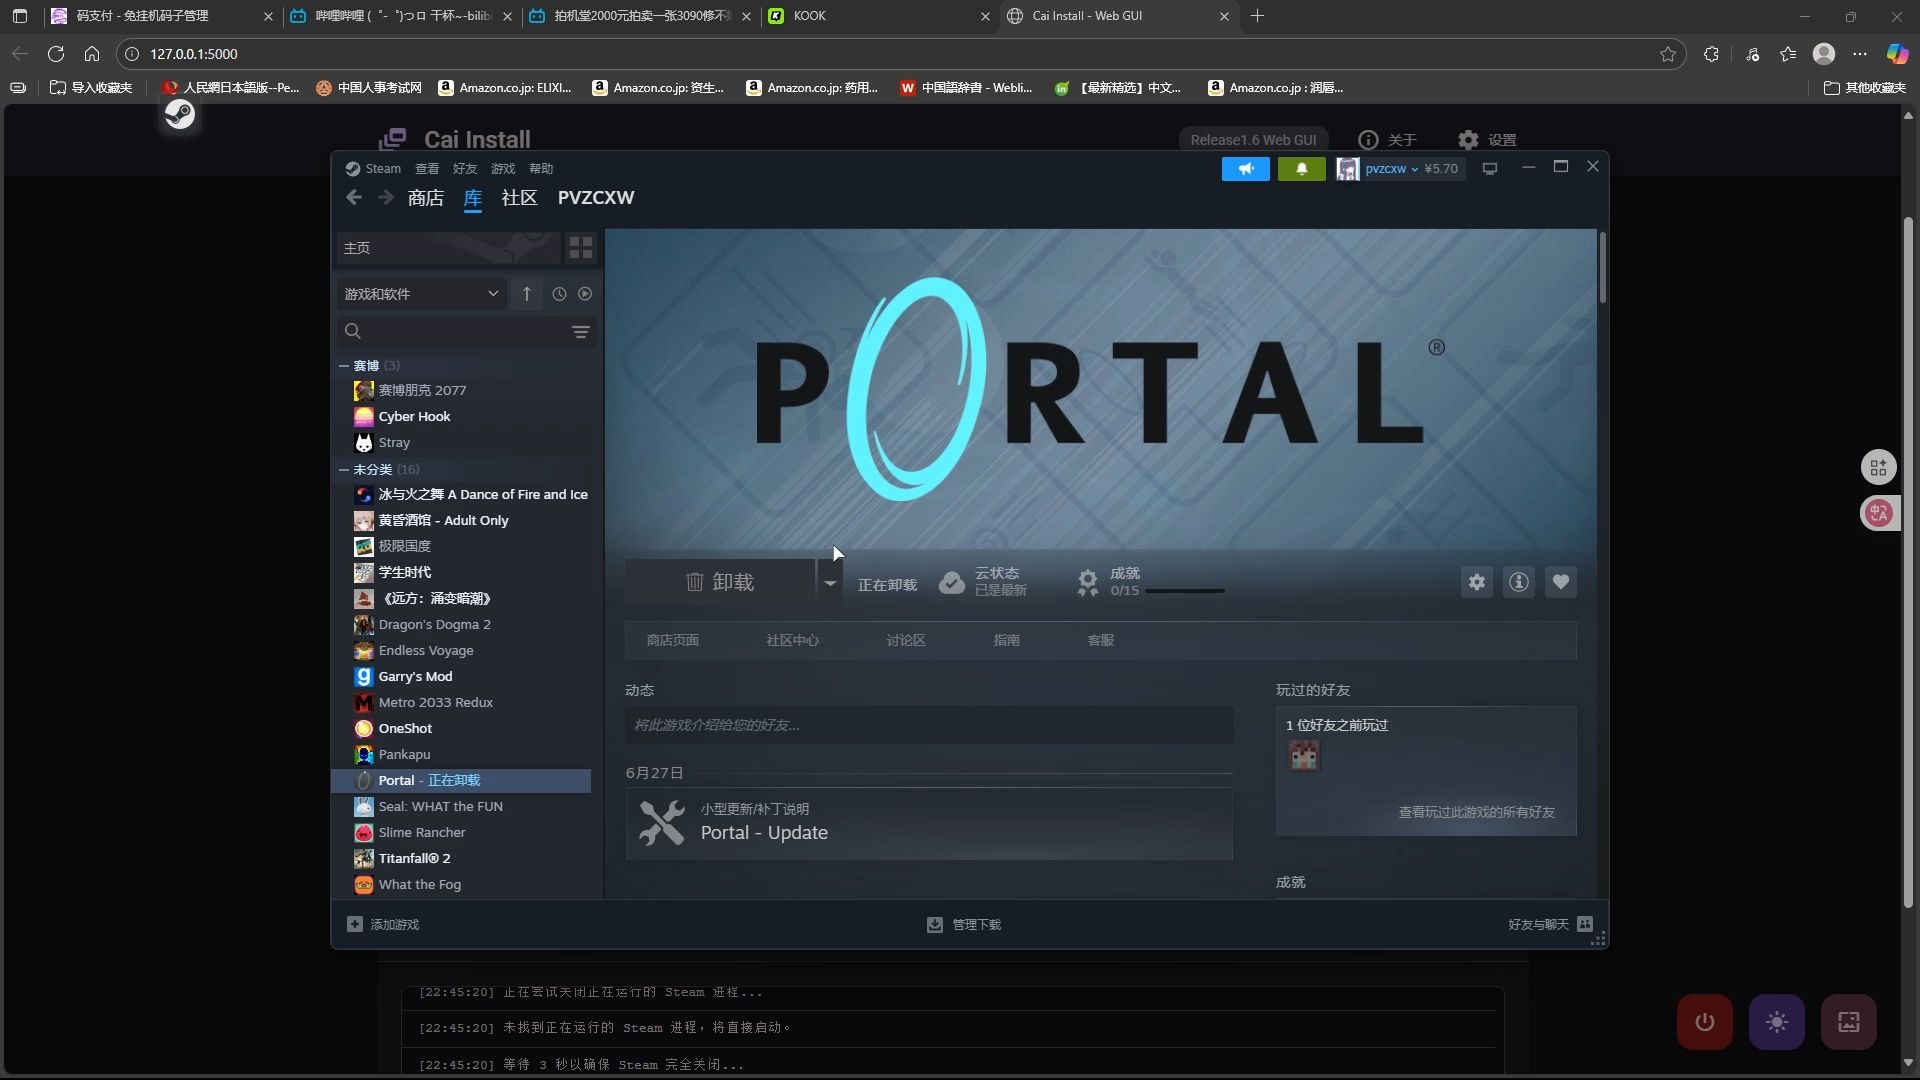Open the Other Favorites folder in bookmarks bar
Image resolution: width=1920 pixels, height=1080 pixels.
coord(1865,88)
